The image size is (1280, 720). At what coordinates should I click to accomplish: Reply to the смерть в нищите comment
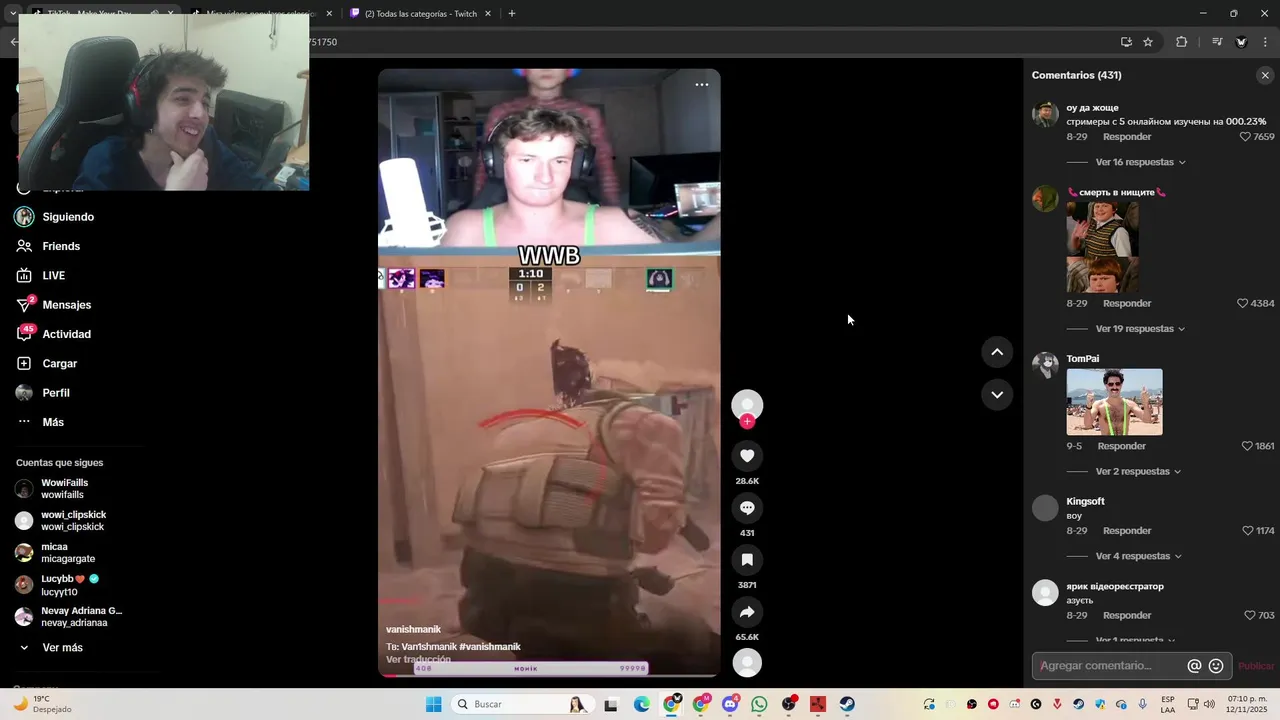[1127, 303]
